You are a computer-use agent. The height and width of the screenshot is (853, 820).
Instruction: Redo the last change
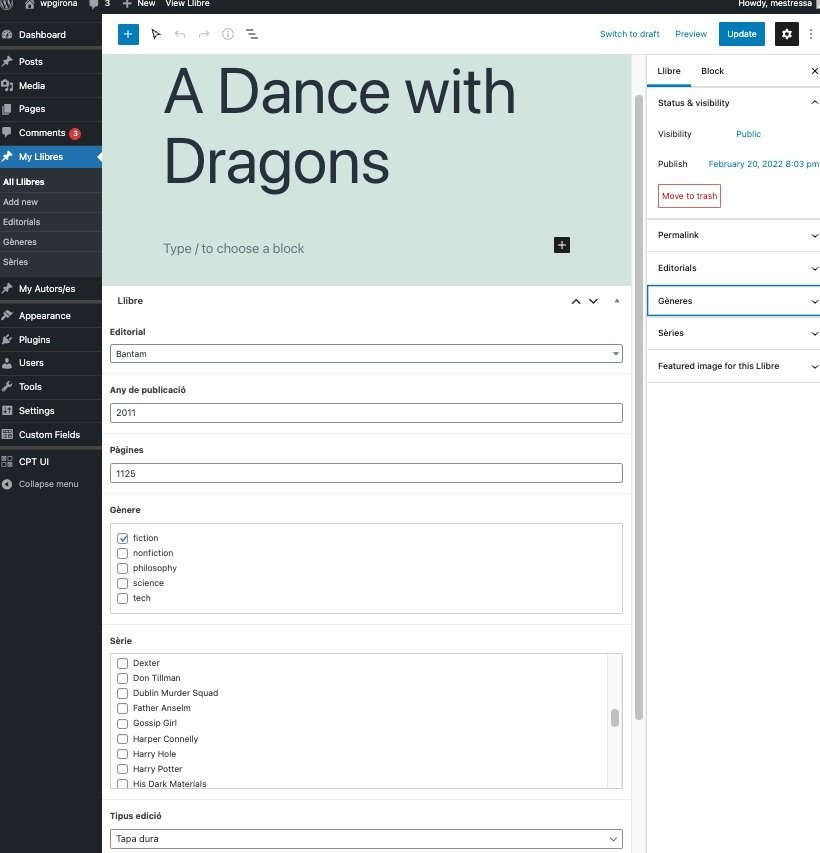[204, 34]
